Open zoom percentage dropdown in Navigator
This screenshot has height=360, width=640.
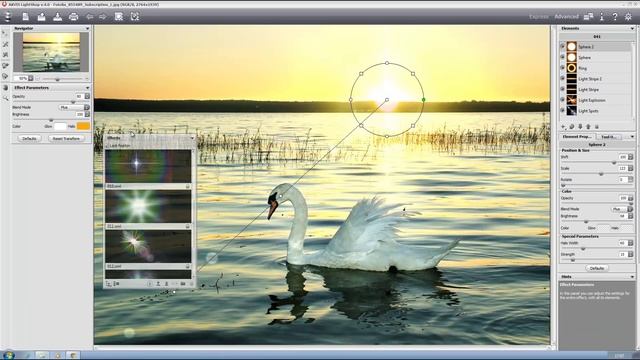pyautogui.click(x=31, y=78)
